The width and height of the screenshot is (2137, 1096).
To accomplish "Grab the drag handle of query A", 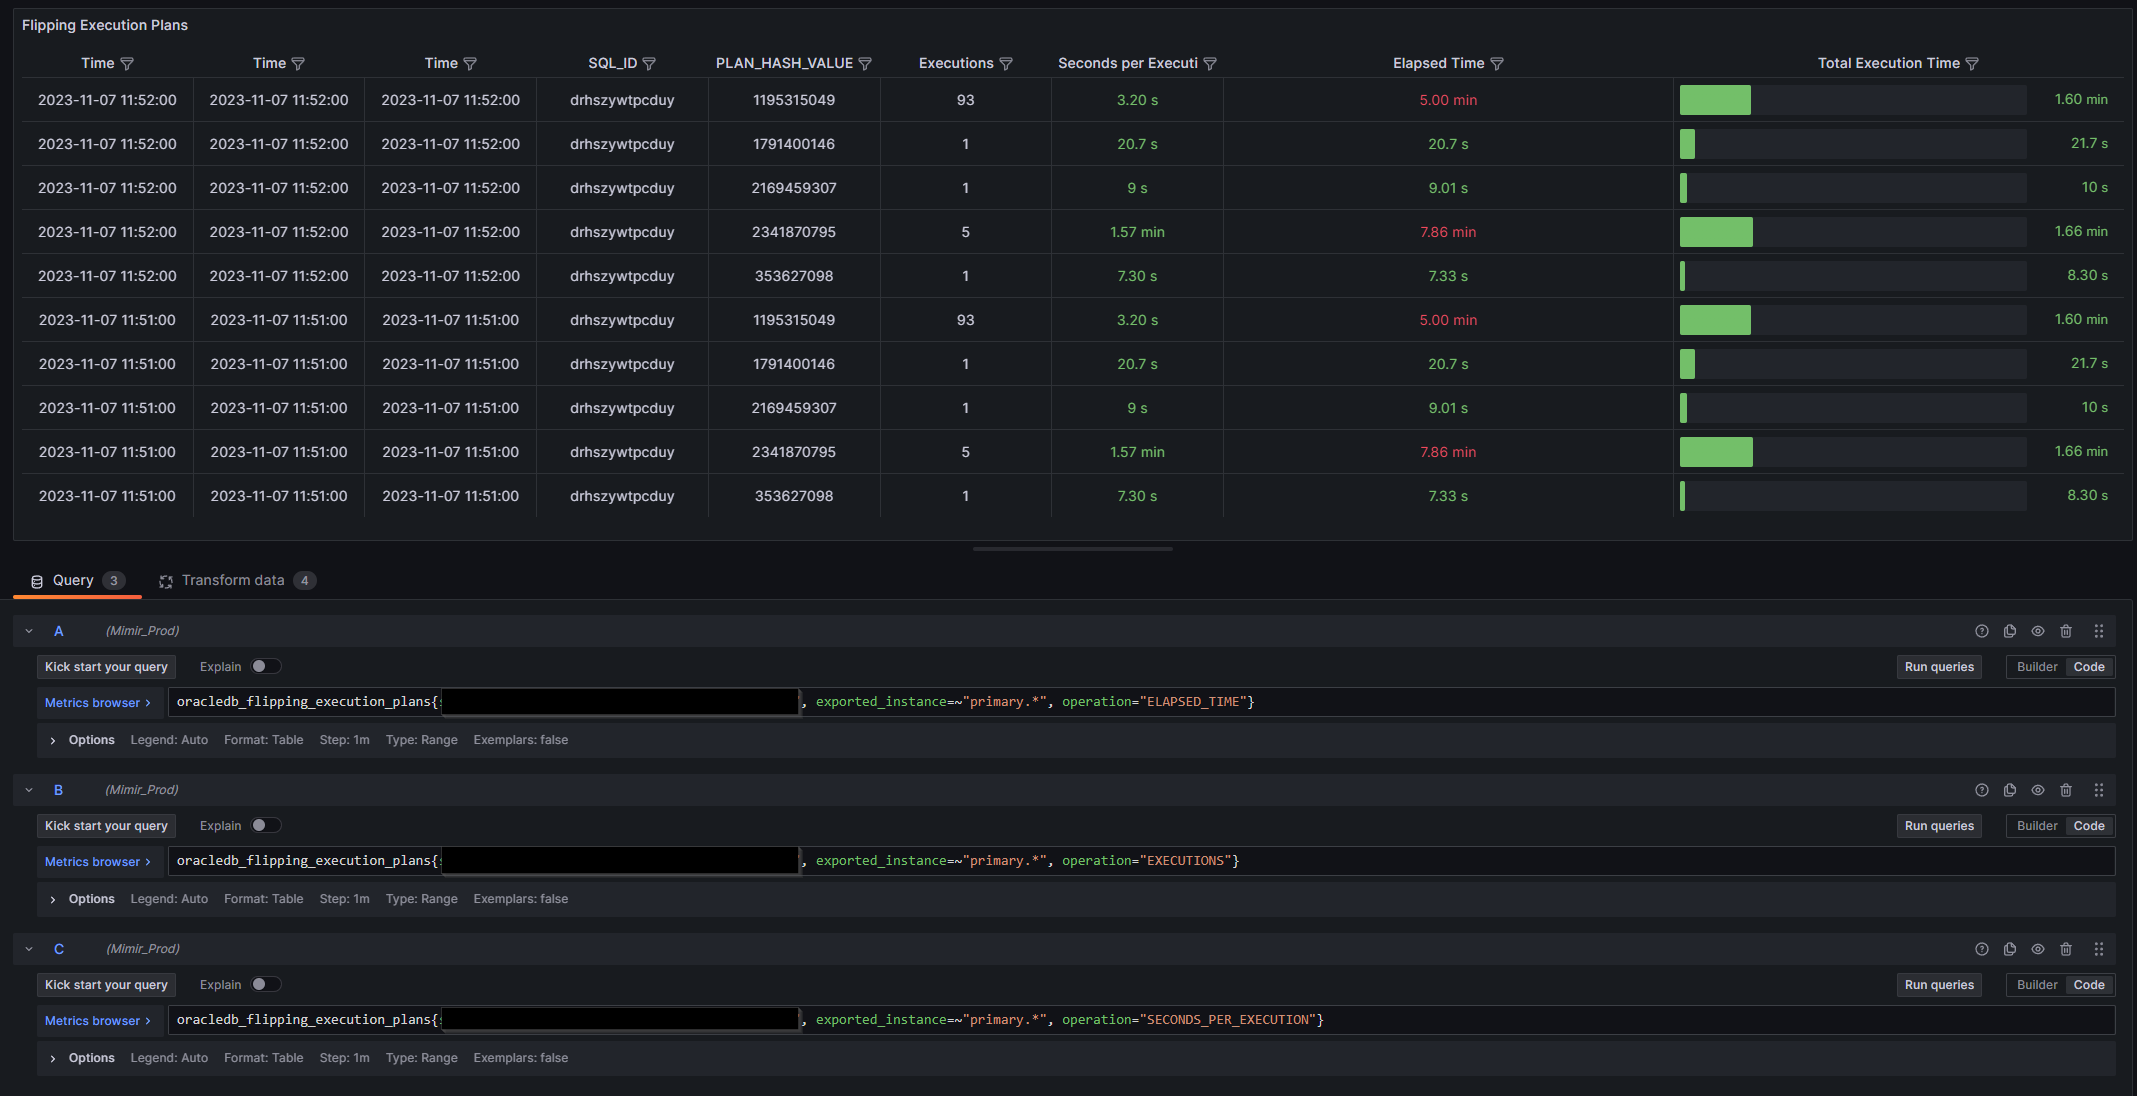I will point(2099,631).
